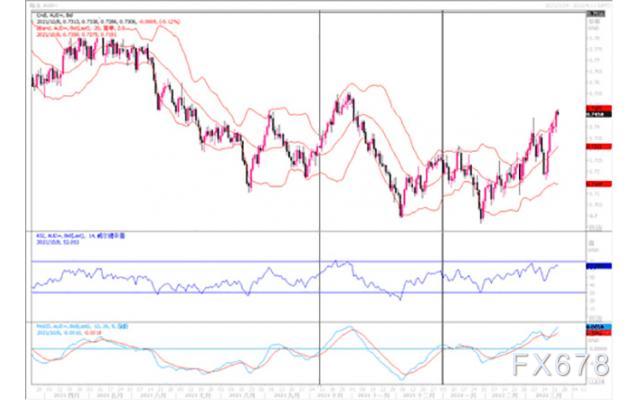The width and height of the screenshot is (640, 400).
Task: Select the black candlestick series legend line
Action: coord(54,15)
